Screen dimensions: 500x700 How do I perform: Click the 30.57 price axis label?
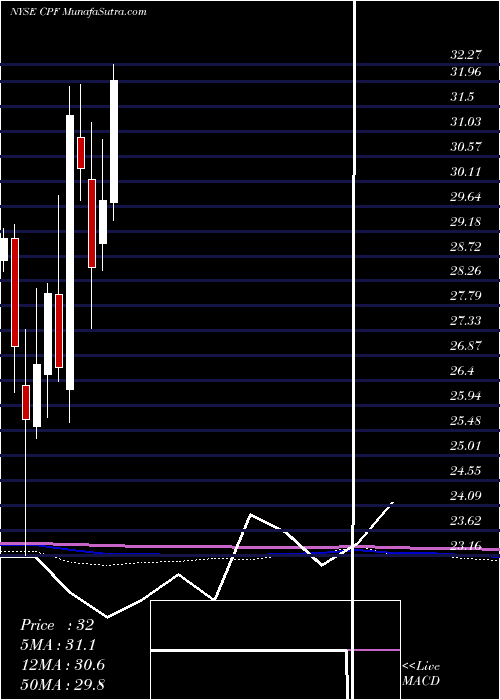coord(466,146)
